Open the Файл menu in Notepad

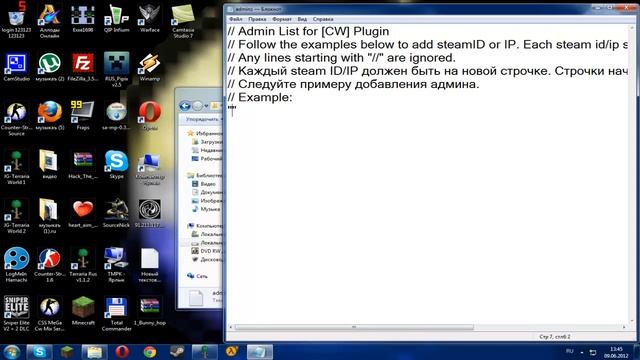tap(236, 19)
